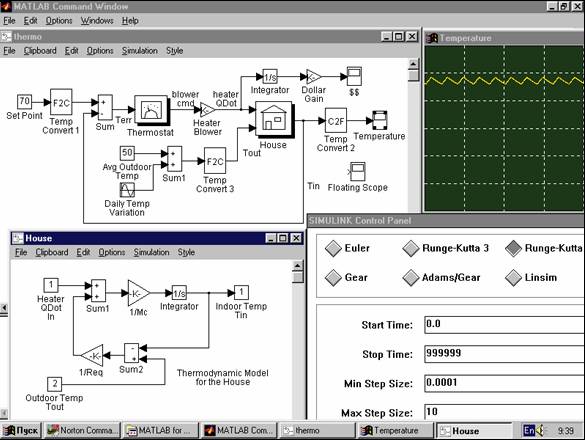Screen dimensions: 585x440
Task: Click the Sum1 block in House window
Action: point(98,291)
